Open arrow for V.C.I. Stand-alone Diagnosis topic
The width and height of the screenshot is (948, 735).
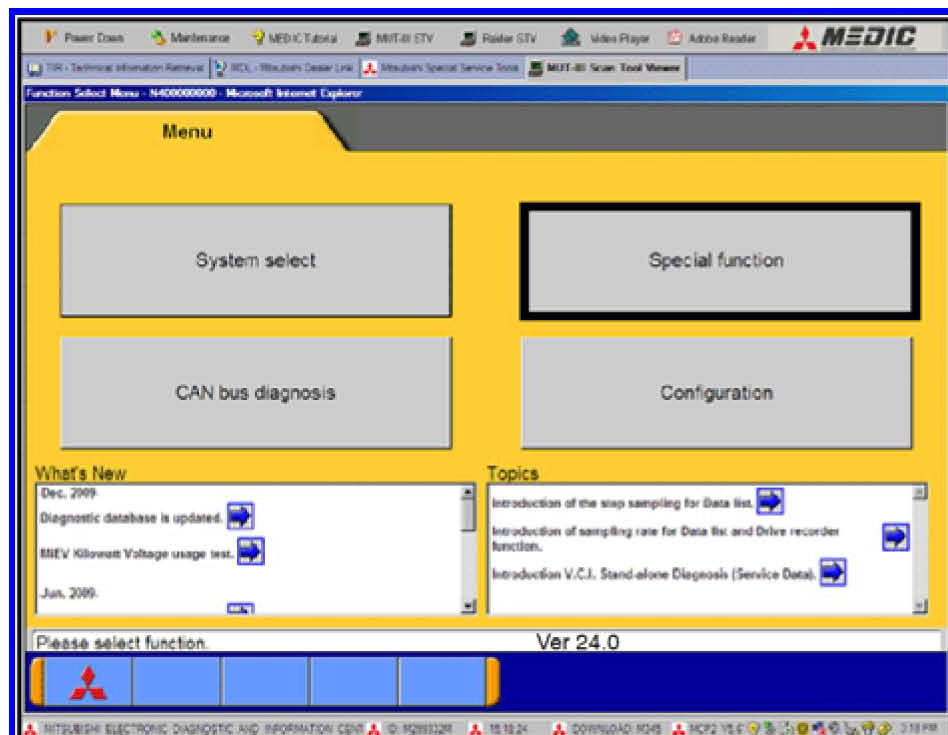832,572
